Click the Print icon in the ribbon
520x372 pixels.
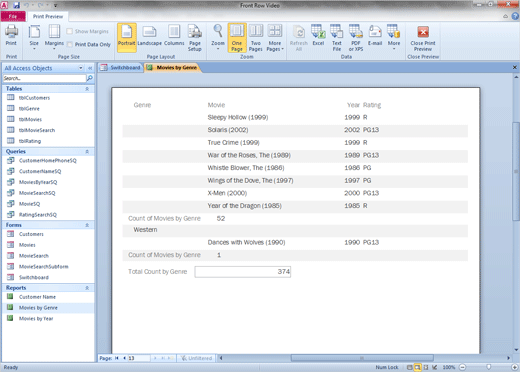(11, 35)
